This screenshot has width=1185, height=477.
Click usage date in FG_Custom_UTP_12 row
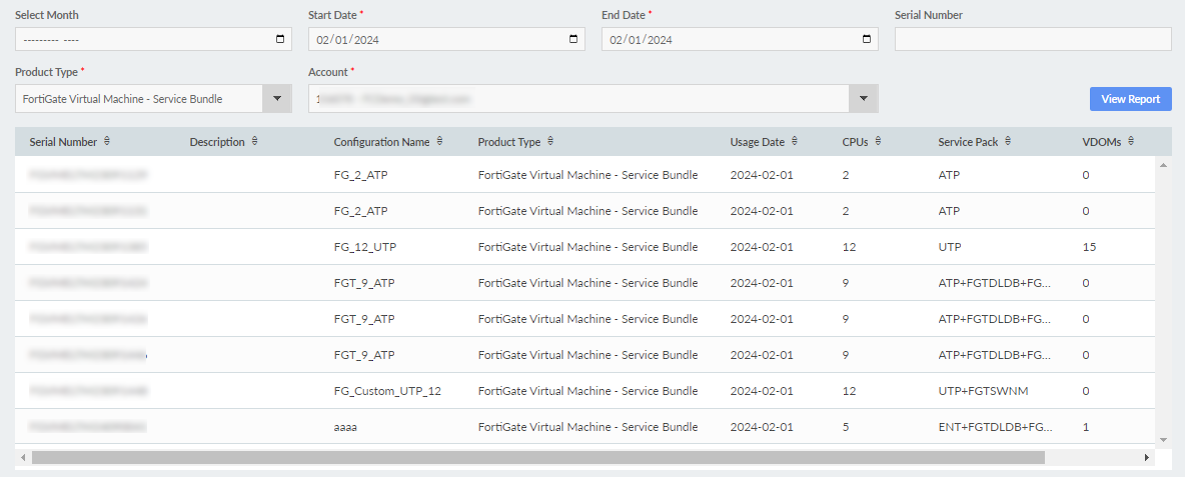[x=762, y=391]
